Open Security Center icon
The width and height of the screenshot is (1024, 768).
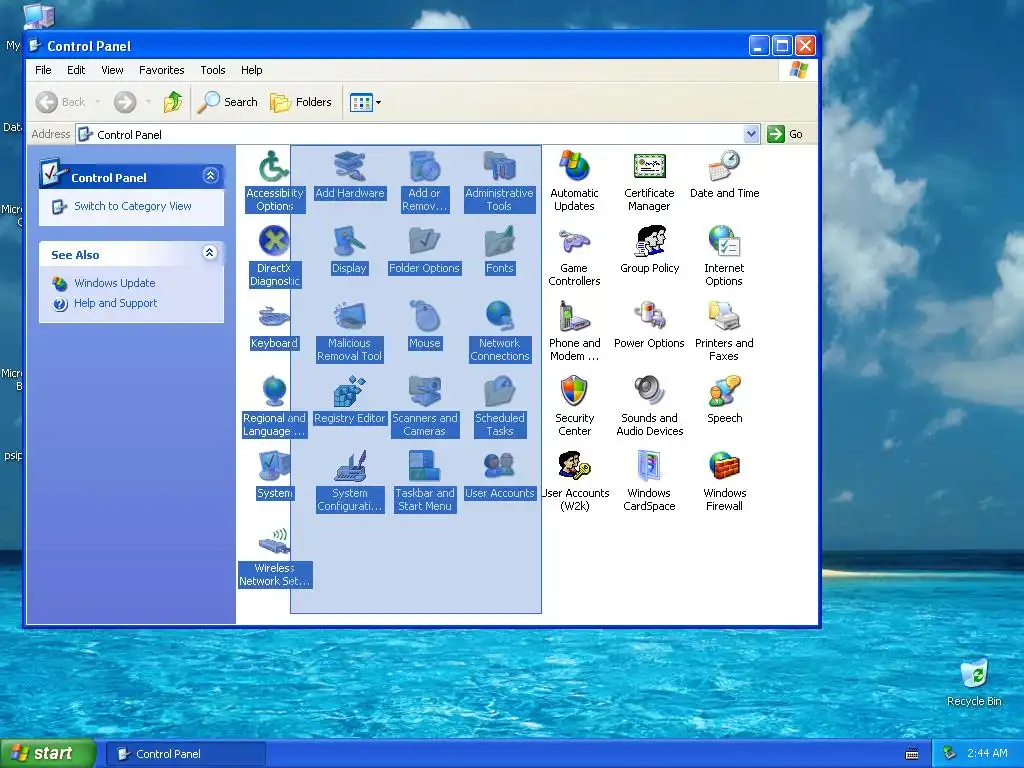click(x=574, y=392)
